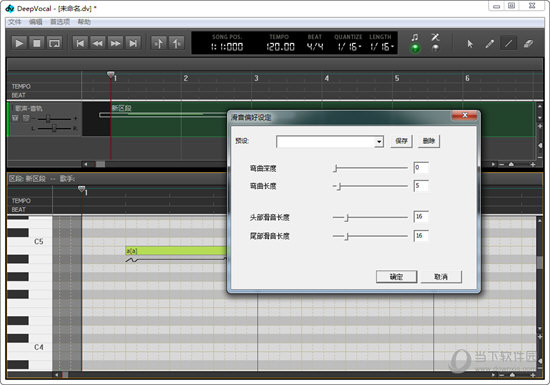Viewport: 550px width, 385px height.
Task: Open the 首选项 menu
Action: click(60, 22)
